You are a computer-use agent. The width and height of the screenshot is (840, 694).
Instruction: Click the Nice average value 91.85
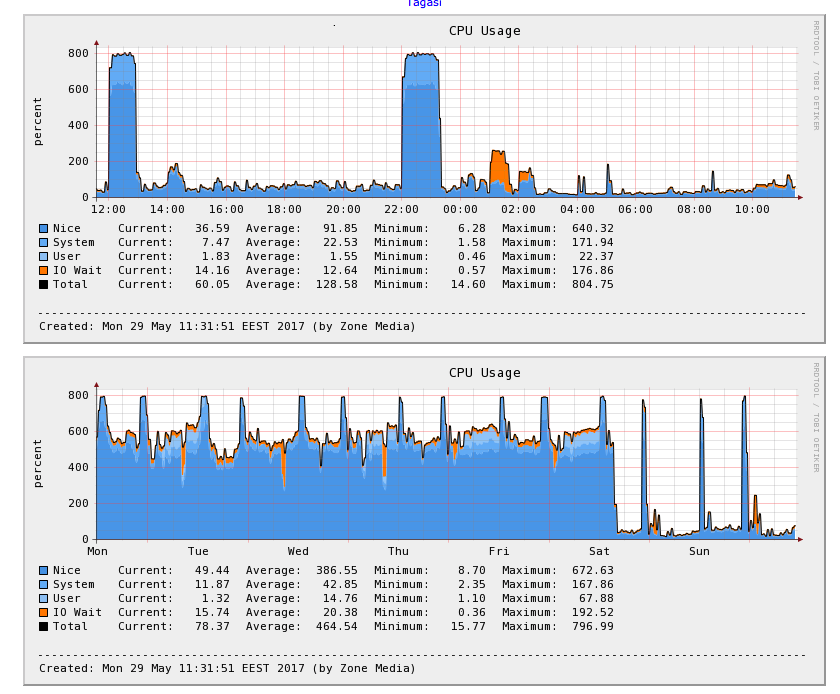pyautogui.click(x=340, y=229)
